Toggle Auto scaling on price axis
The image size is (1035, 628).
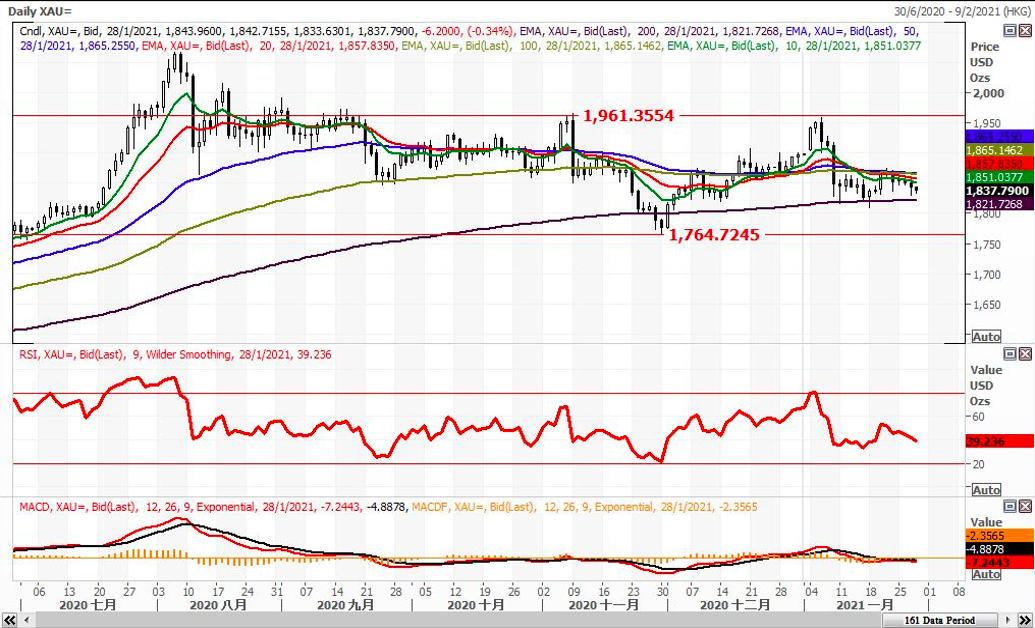[986, 336]
